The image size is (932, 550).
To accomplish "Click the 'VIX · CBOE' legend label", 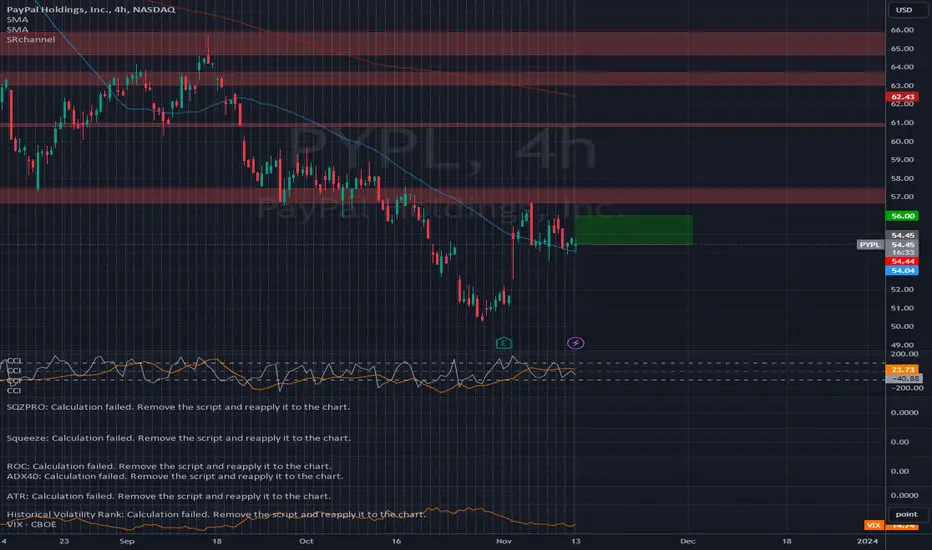I will click(32, 524).
